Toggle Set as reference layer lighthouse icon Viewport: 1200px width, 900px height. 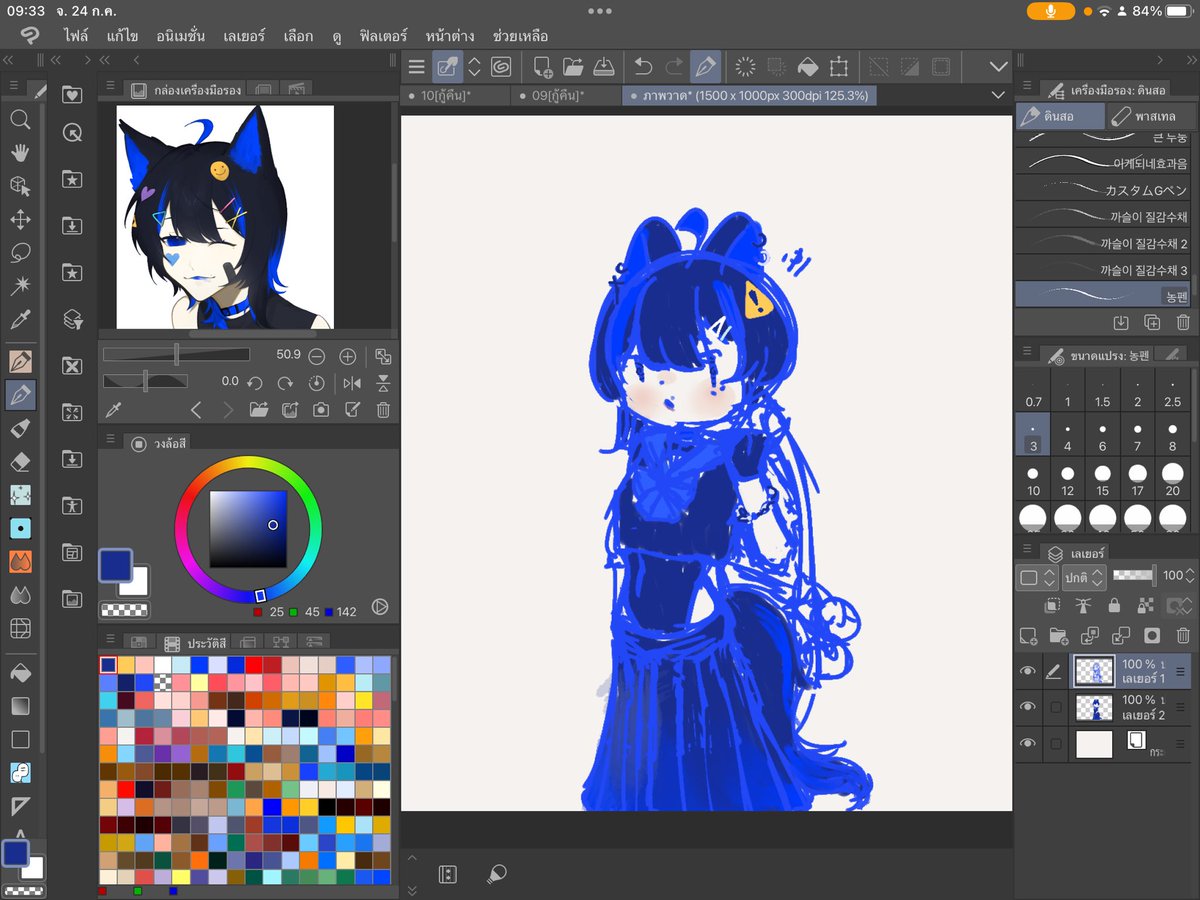pos(1083,606)
